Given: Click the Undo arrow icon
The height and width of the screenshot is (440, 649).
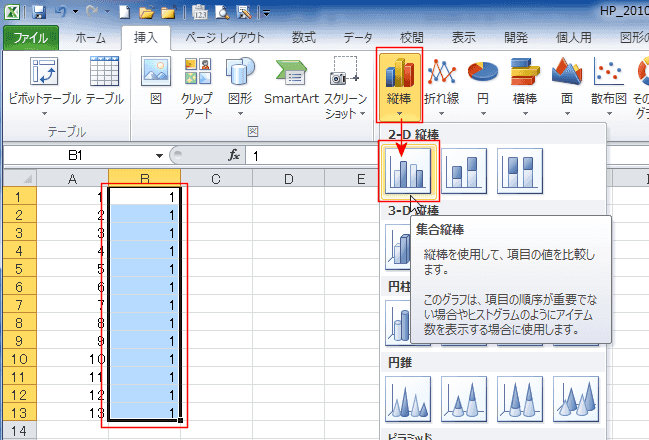Looking at the screenshot, I should 60,12.
